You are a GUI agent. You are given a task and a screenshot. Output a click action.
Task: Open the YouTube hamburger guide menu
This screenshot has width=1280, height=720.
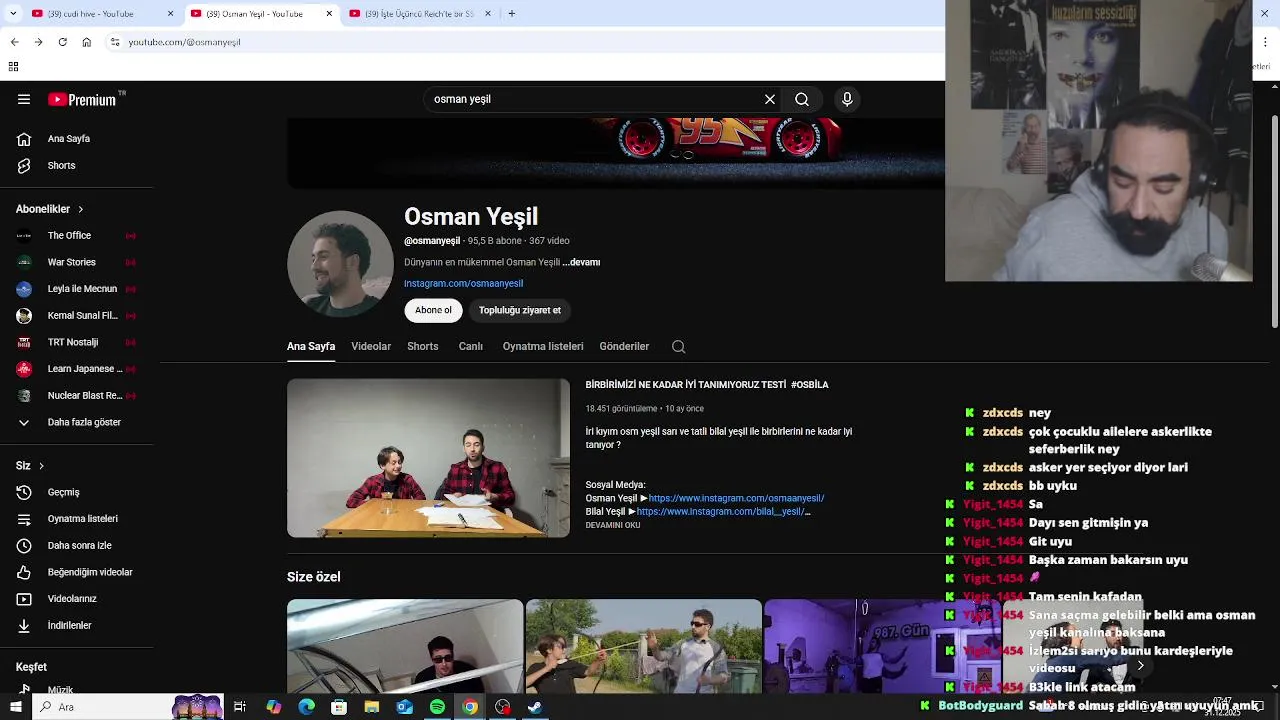(24, 99)
